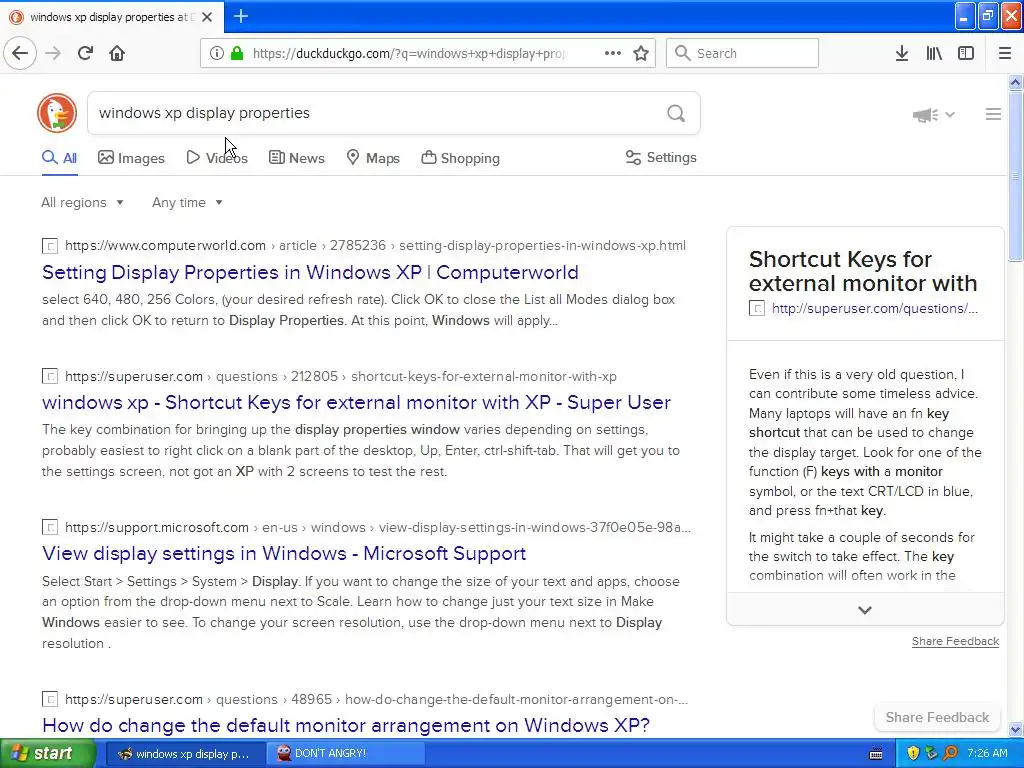Open Setting Display Properties in Windows XP result
1024x768 pixels.
(x=310, y=272)
